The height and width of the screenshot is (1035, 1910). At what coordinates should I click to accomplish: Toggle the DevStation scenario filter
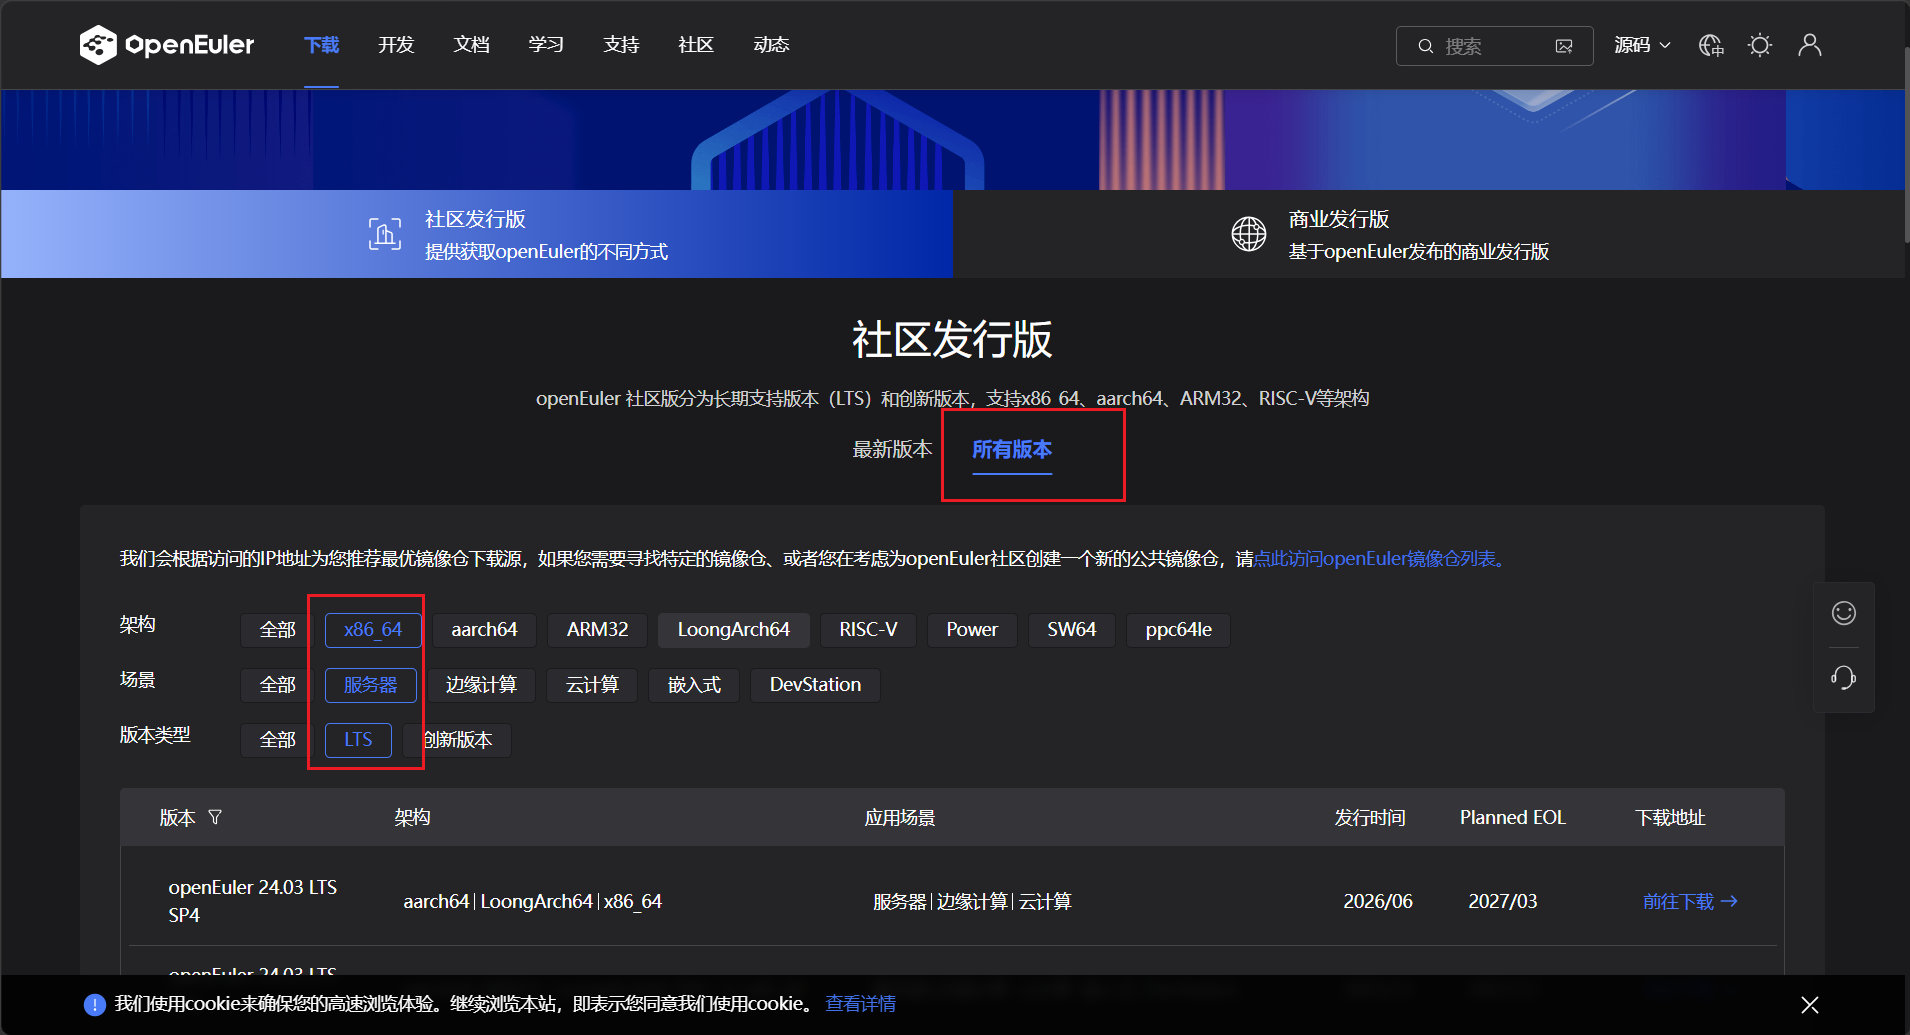pos(815,685)
